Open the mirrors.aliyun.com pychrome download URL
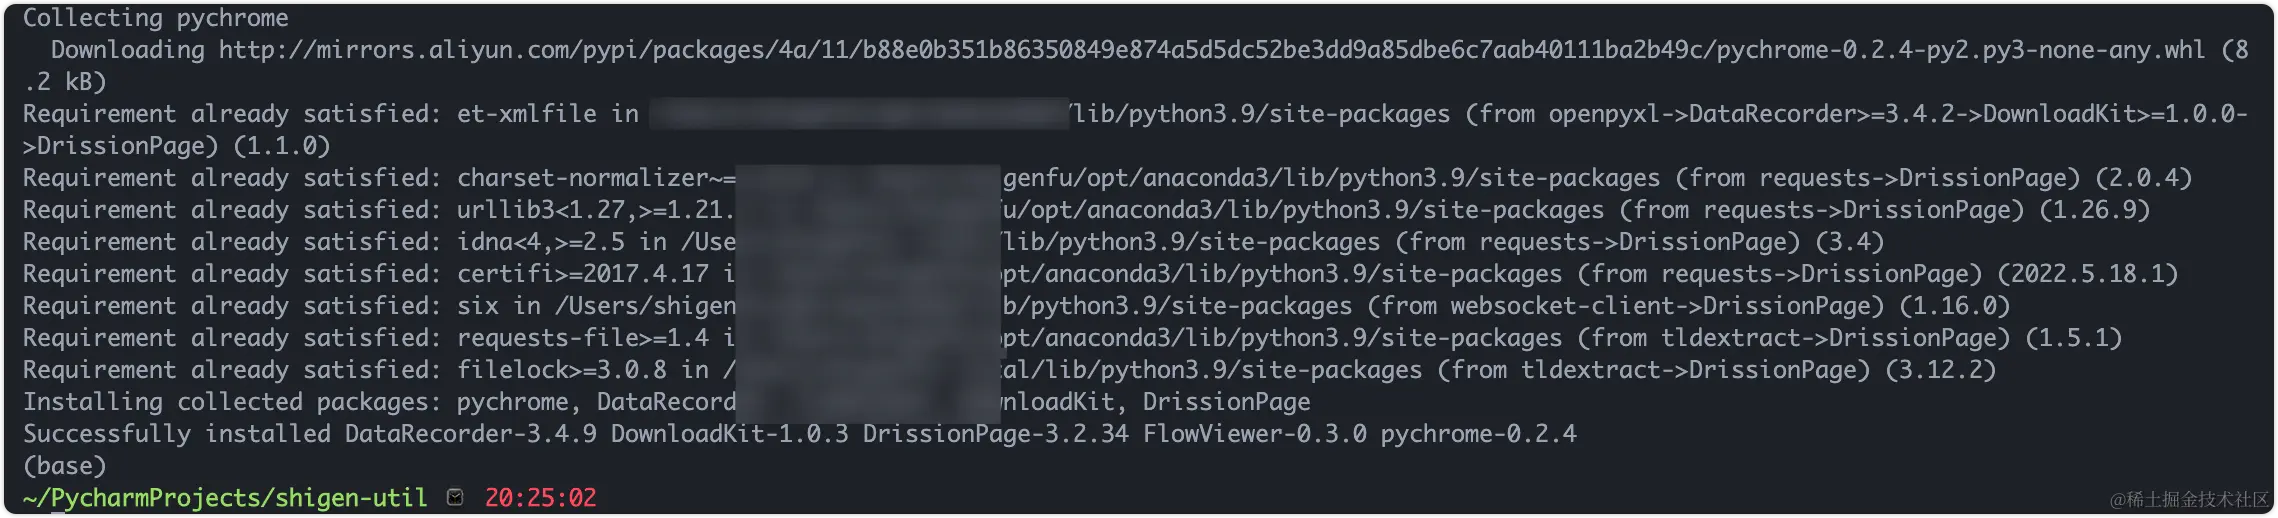The width and height of the screenshot is (2278, 518). (1212, 50)
